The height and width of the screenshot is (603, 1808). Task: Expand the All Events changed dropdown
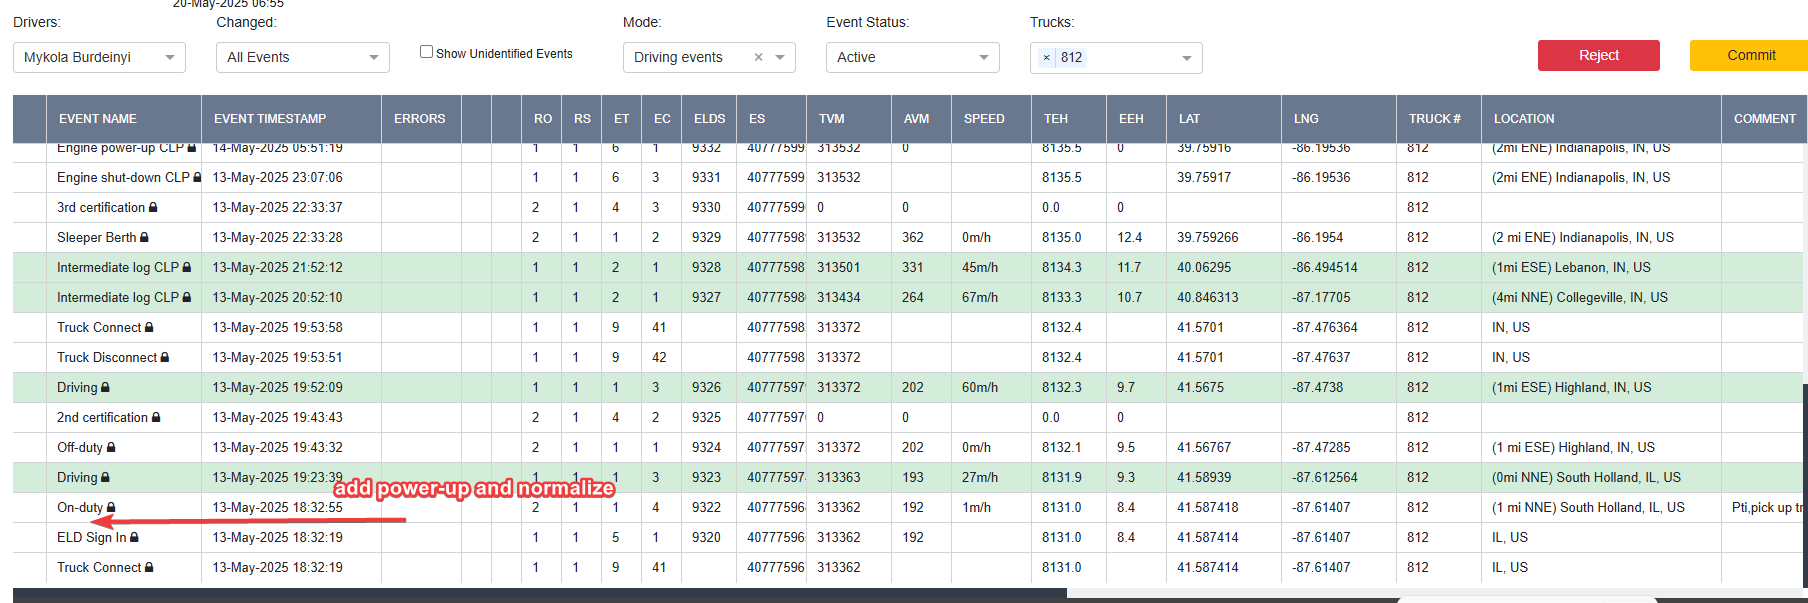[303, 57]
